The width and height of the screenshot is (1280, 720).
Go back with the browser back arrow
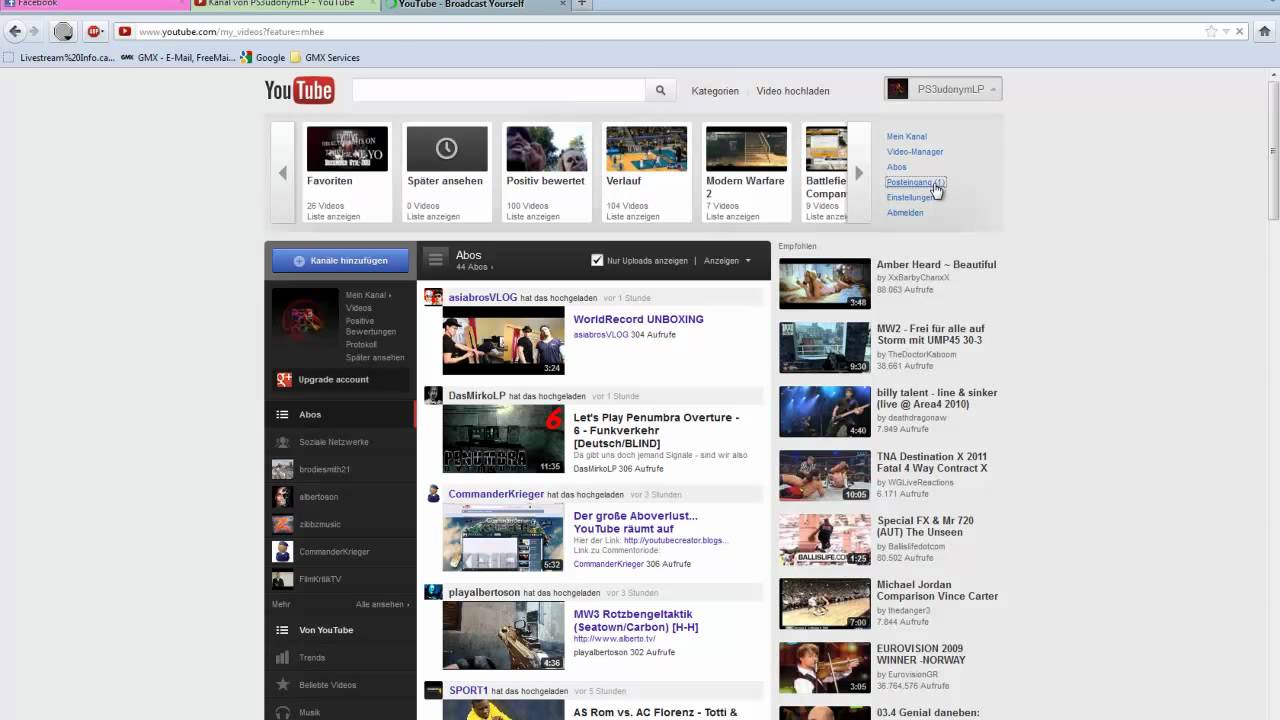pyautogui.click(x=15, y=31)
